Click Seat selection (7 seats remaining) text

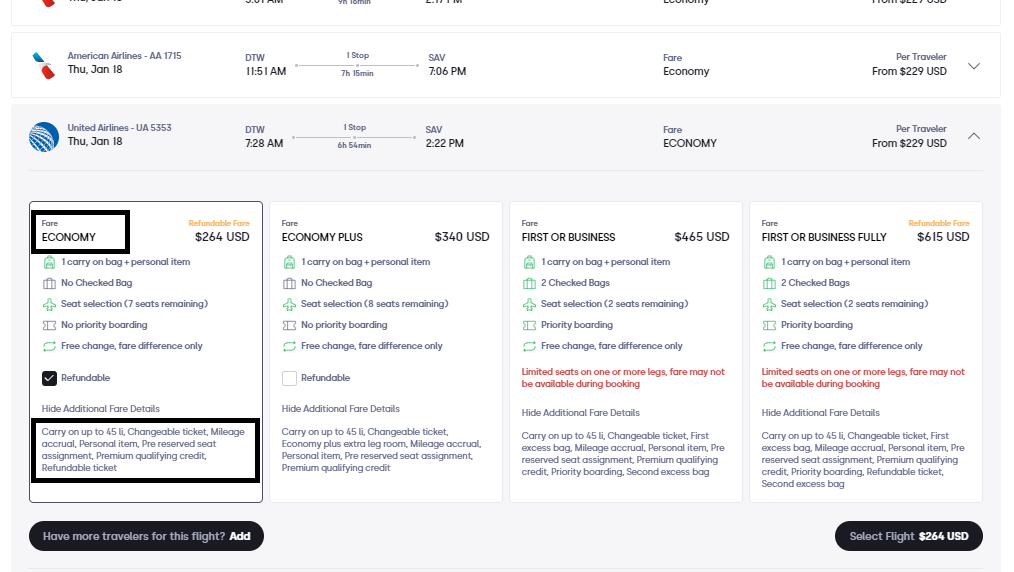tap(135, 304)
